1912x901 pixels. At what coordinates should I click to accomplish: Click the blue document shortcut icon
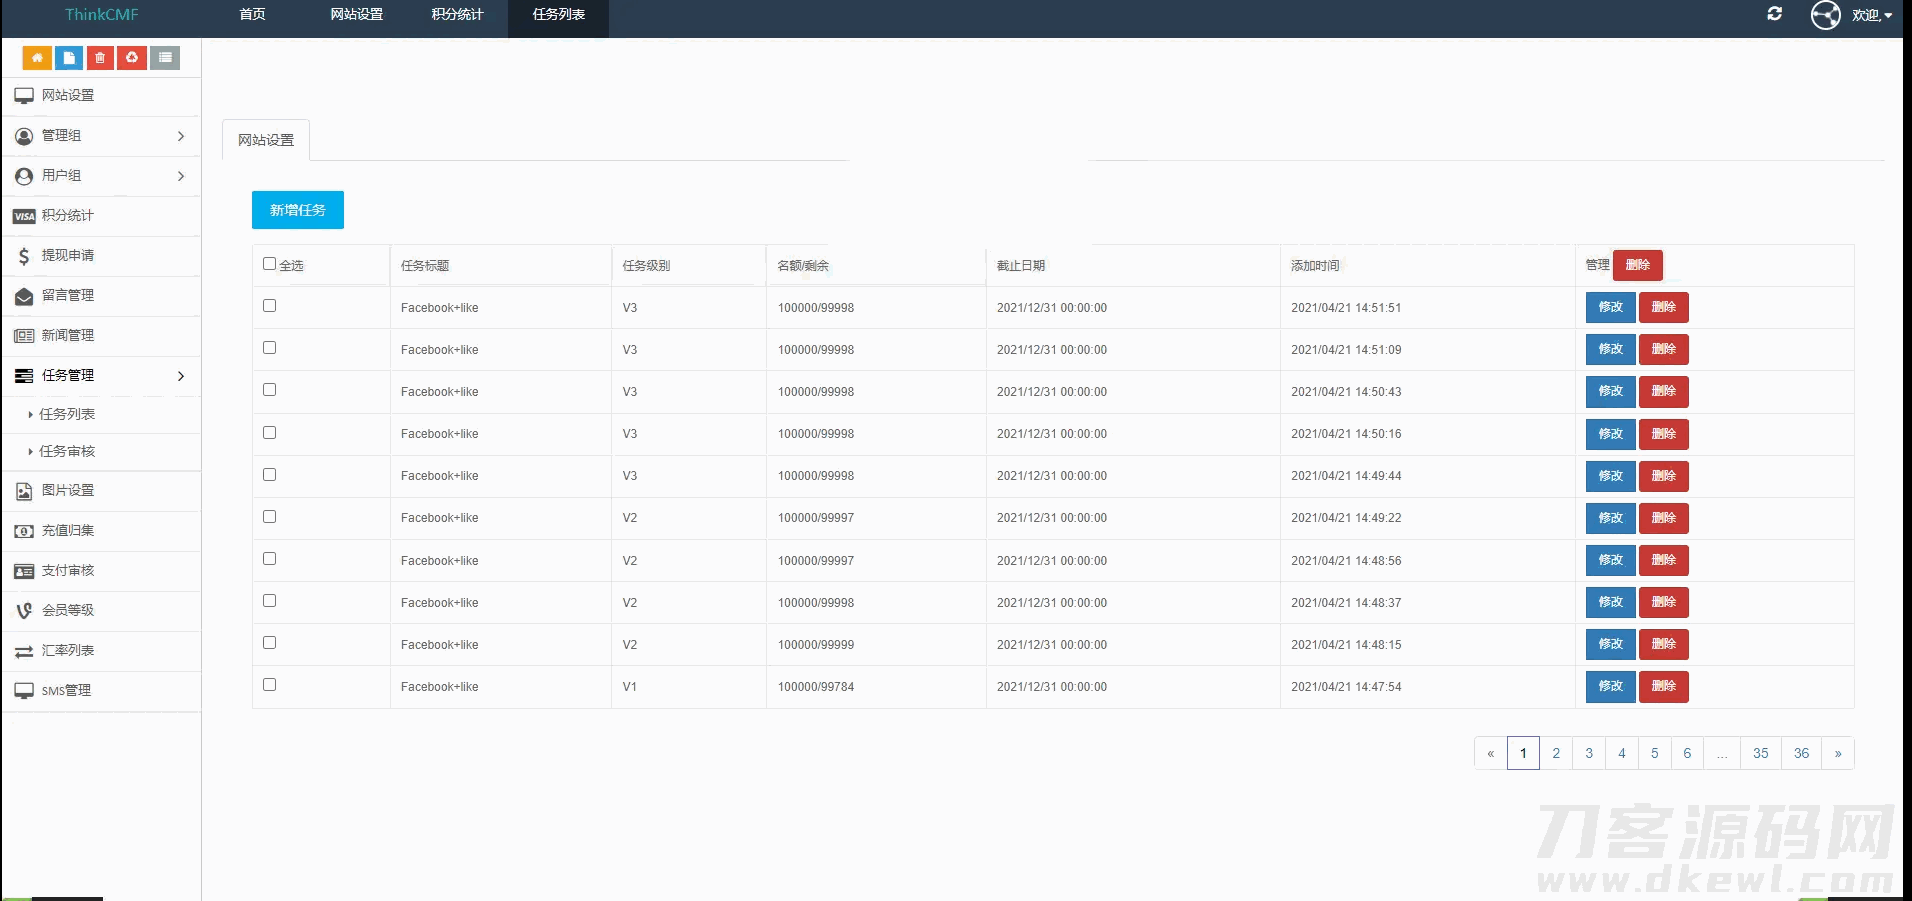(x=69, y=58)
